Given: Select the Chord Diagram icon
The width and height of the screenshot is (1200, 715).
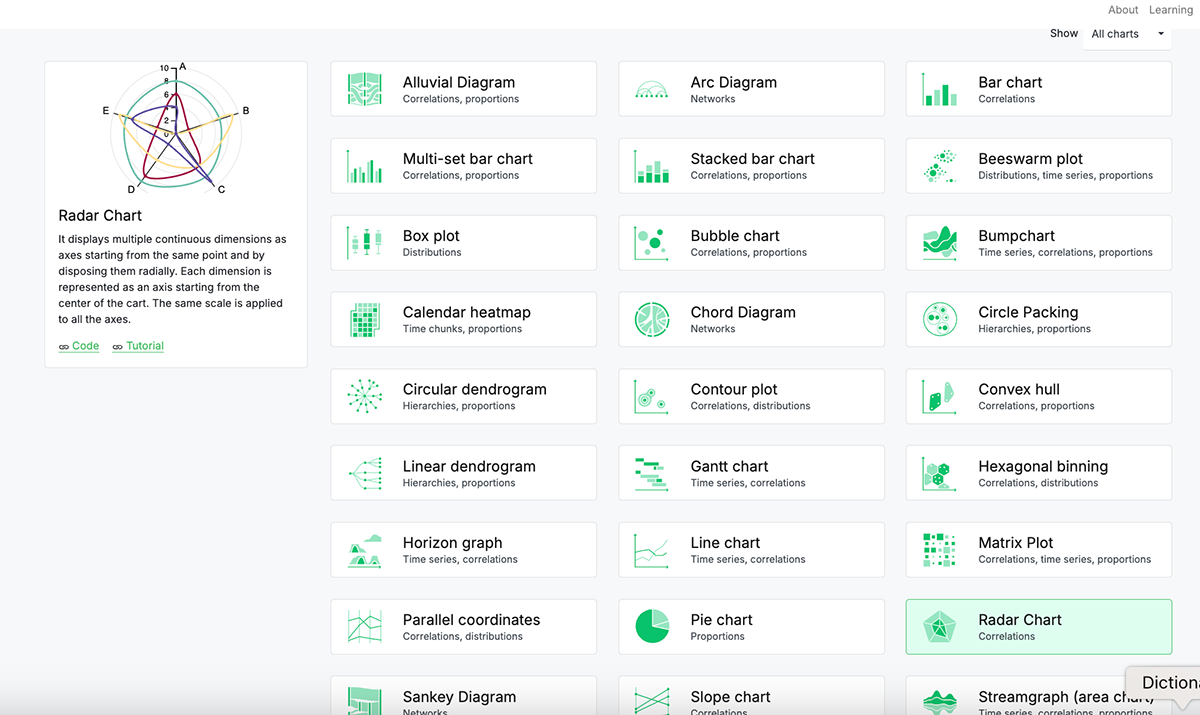Looking at the screenshot, I should pyautogui.click(x=652, y=319).
